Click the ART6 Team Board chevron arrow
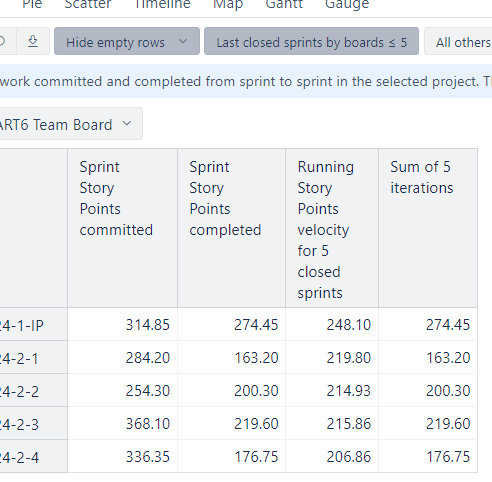The image size is (492, 482). point(127,124)
